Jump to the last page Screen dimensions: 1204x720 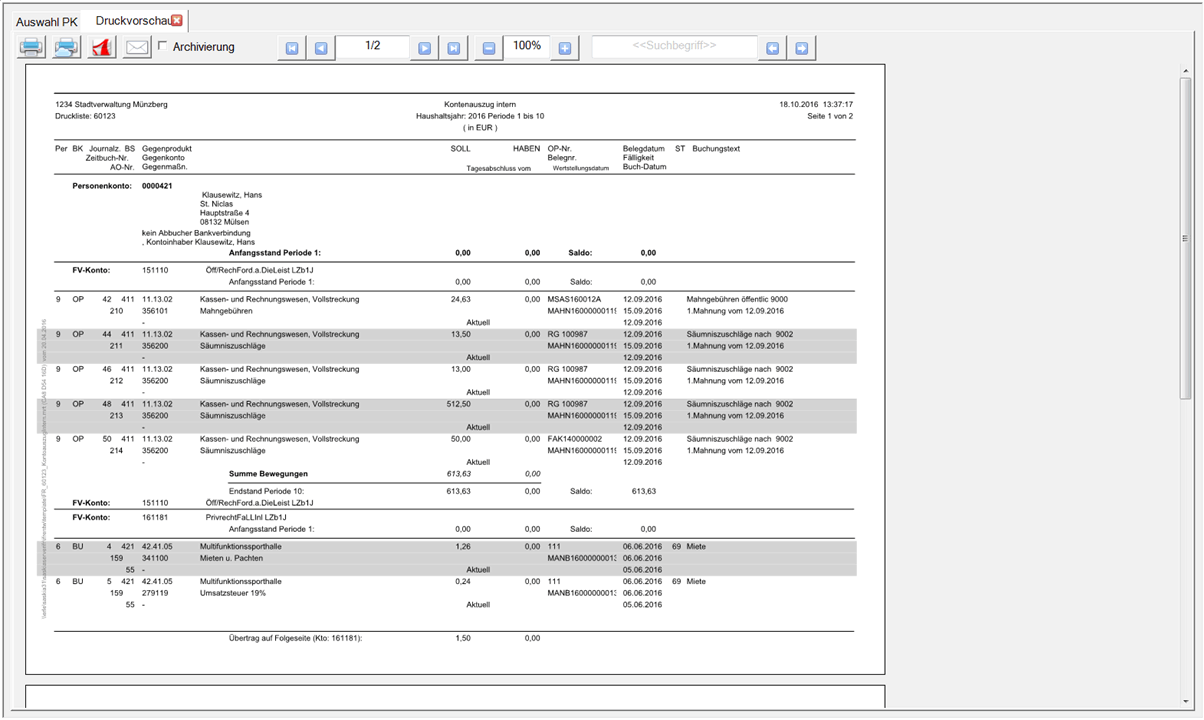[x=453, y=48]
